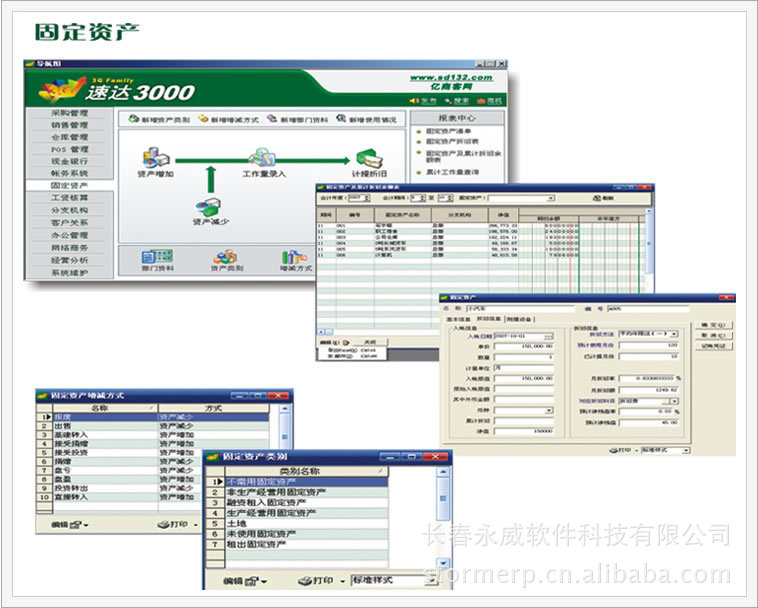Screen dimensions: 758x608
Task: Click the scroll up arrow in the 固定资产类别 window
Action: 443,472
